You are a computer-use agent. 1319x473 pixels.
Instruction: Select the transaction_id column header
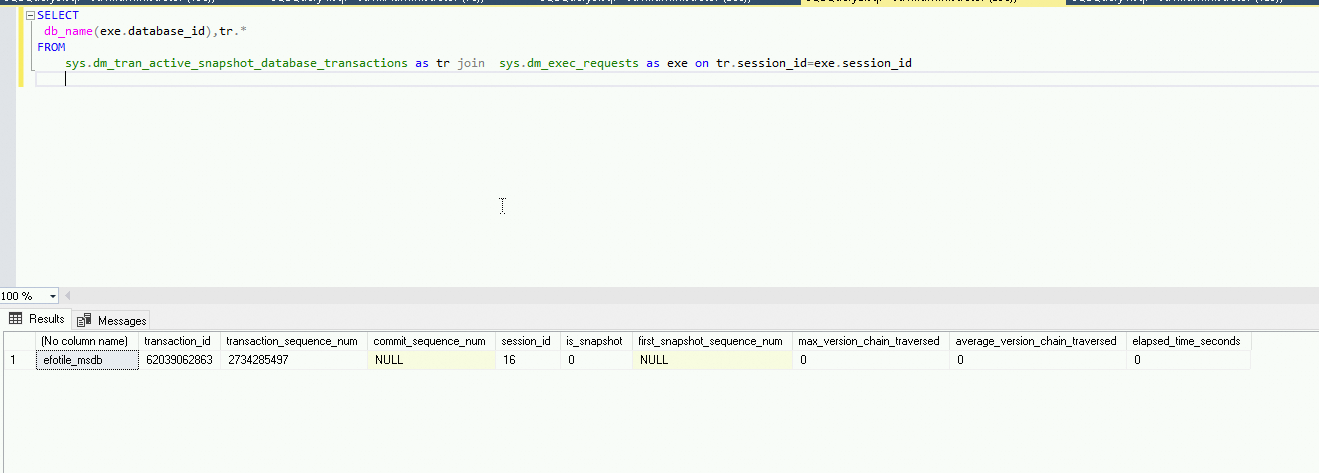click(179, 341)
